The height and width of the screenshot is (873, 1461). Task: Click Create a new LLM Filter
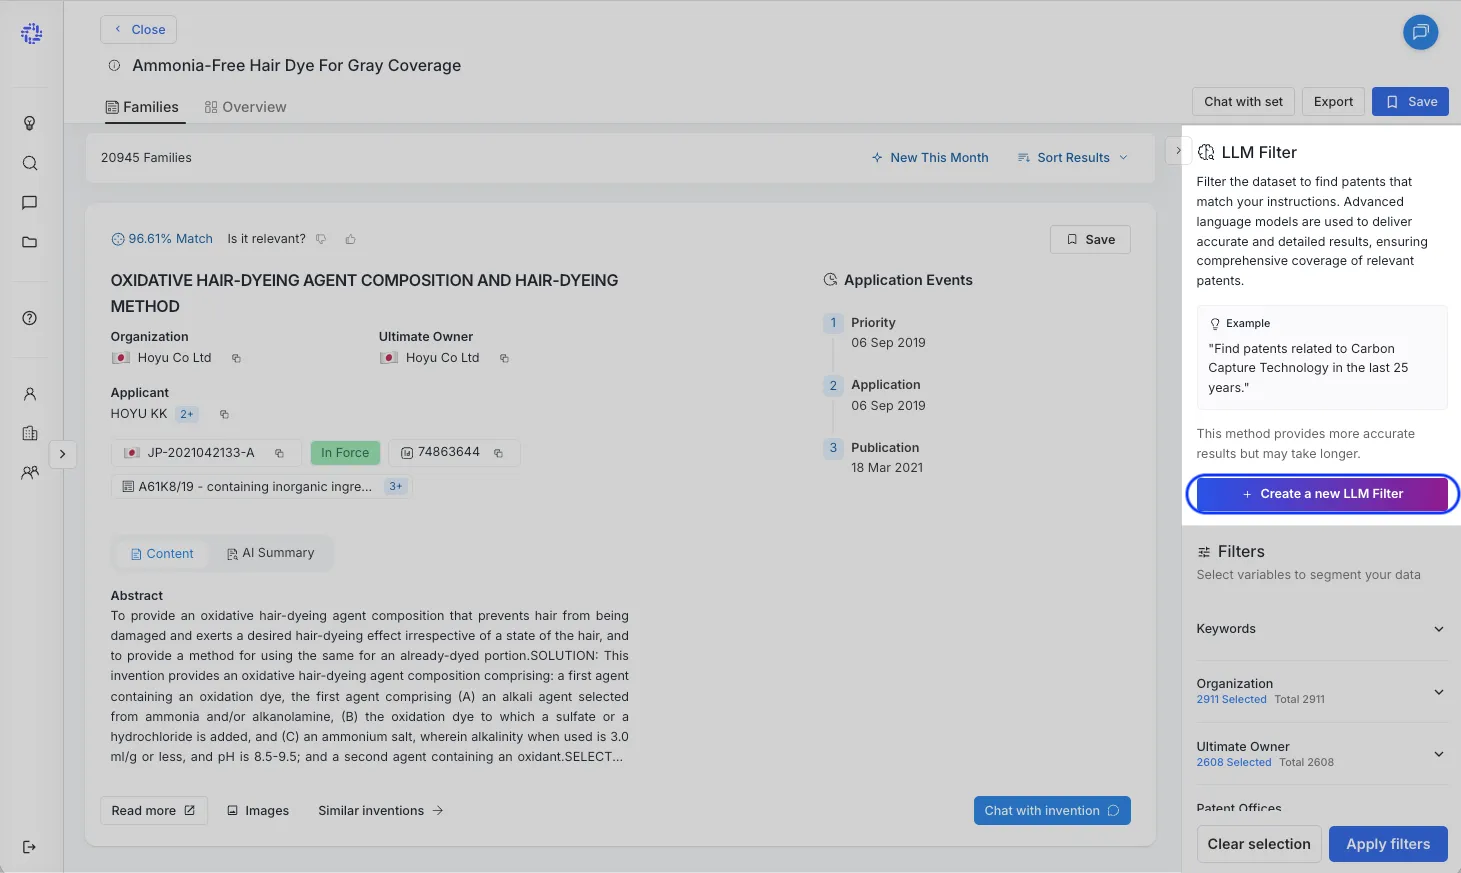point(1322,494)
